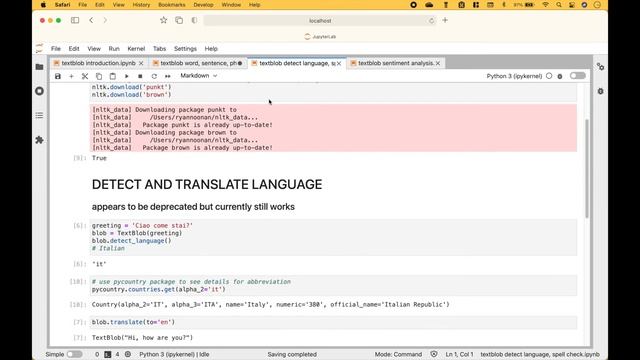Open the Apple menu
The width and height of the screenshot is (640, 360).
(43, 5)
